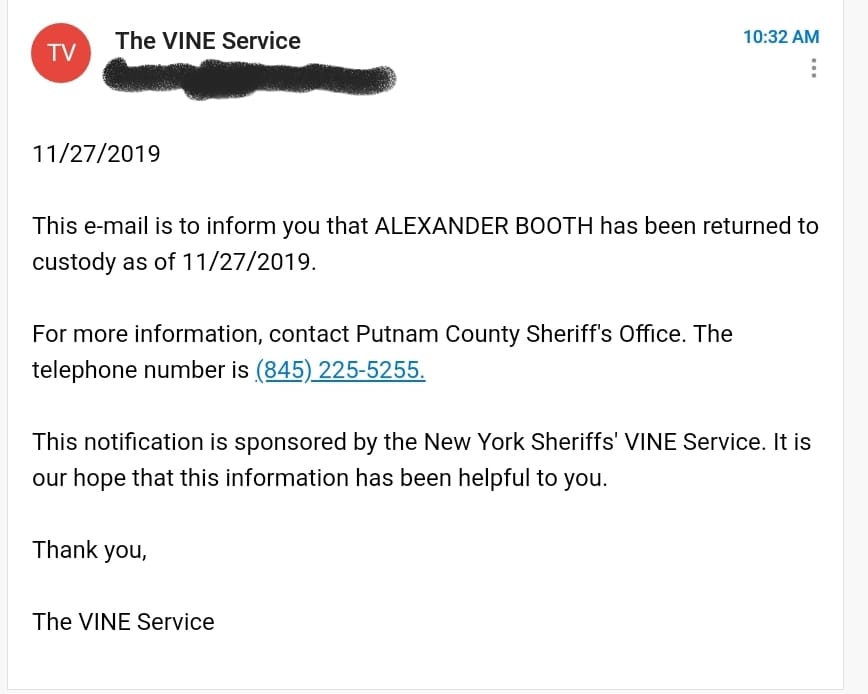Screen dimensions: 868x694
Task: Click sender name The VINE Service in header
Action: point(208,41)
